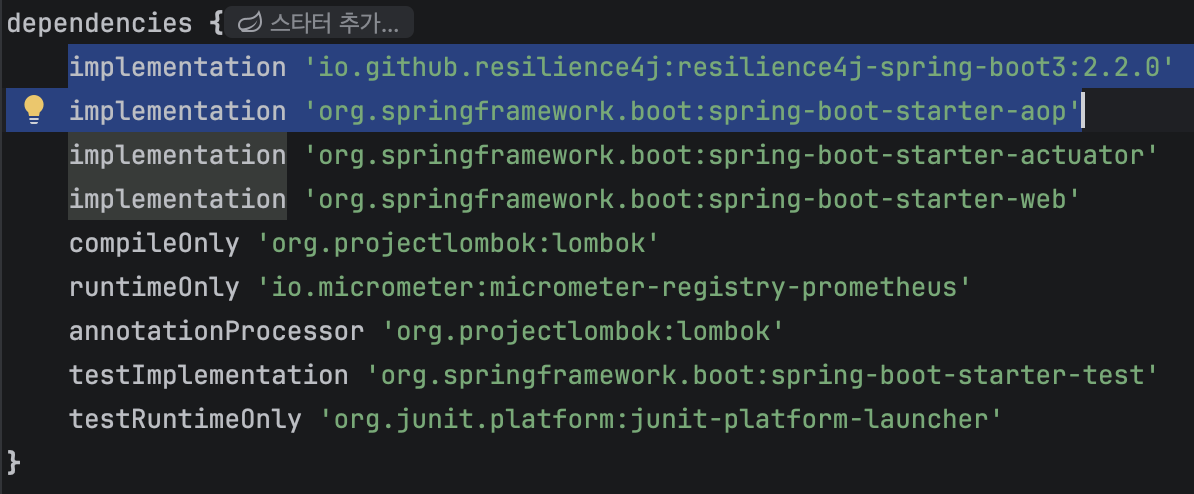Click 'runtimeOnly' configuration keyword
The height and width of the screenshot is (494, 1194).
point(155,288)
